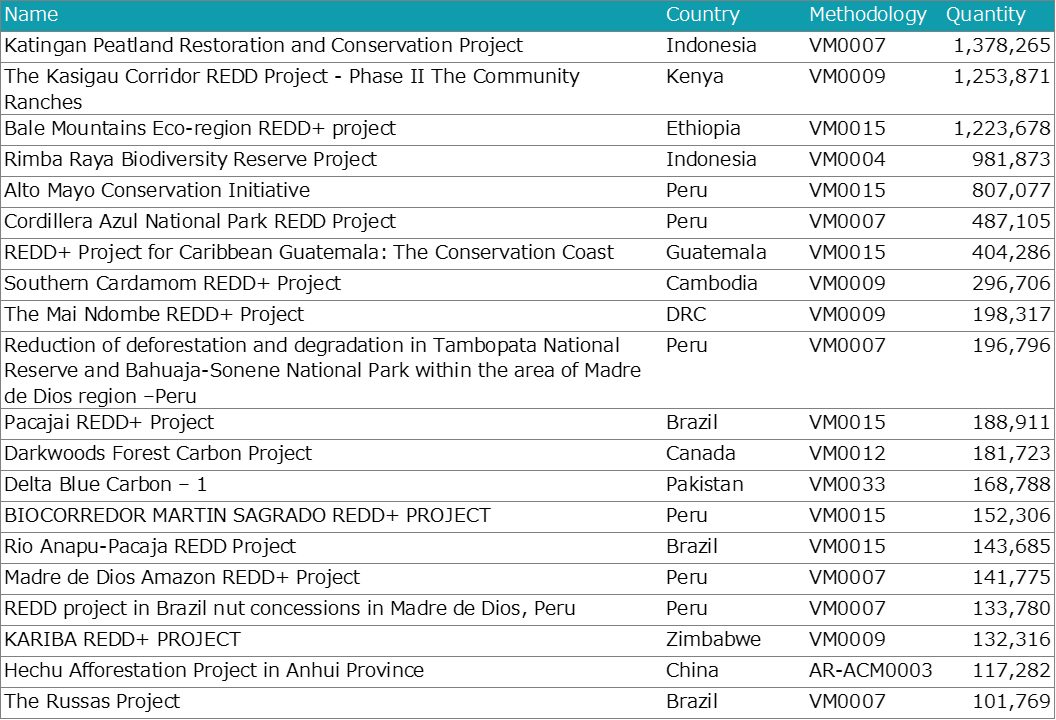Sort by the Methodology column header
Image resolution: width=1056 pixels, height=720 pixels.
pyautogui.click(x=867, y=15)
